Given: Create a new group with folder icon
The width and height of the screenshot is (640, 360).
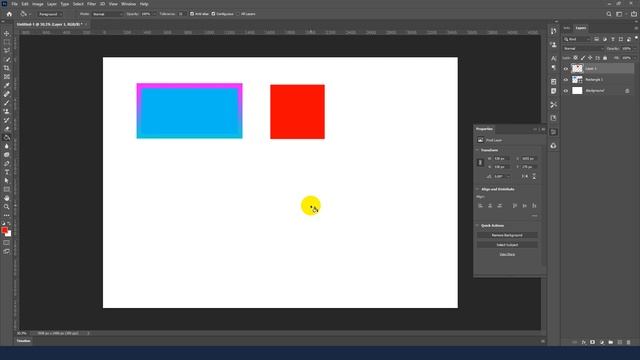Looking at the screenshot, I should pos(611,342).
